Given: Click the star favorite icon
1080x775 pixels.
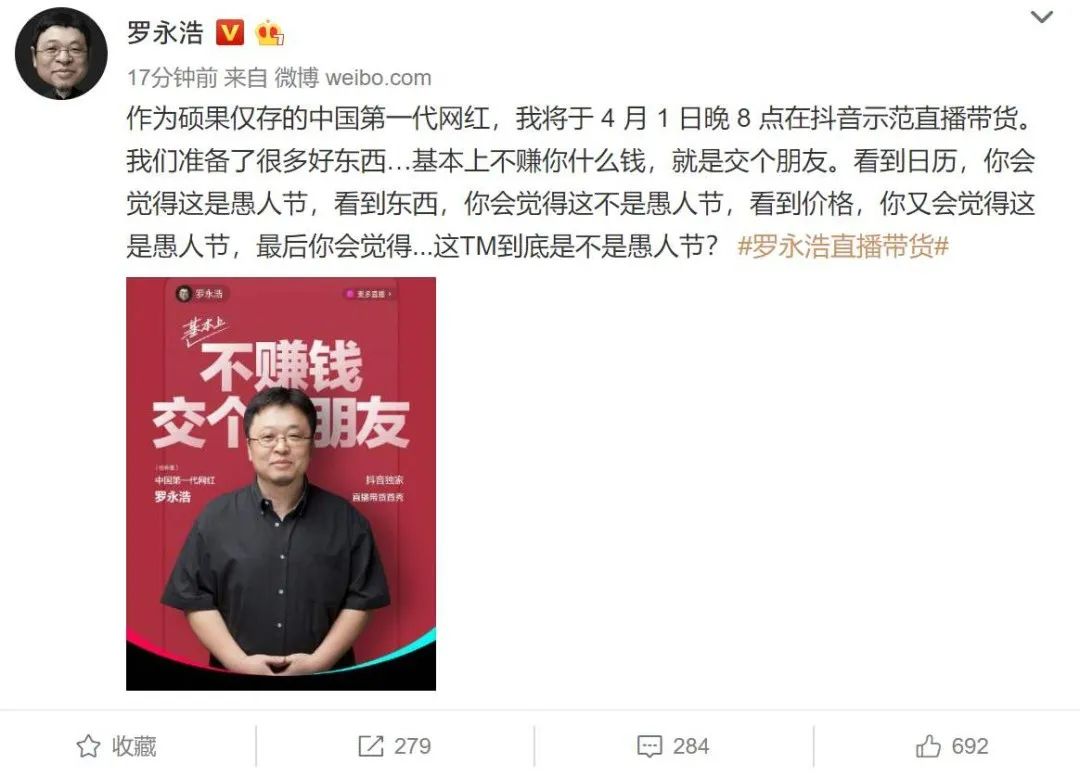Looking at the screenshot, I should [88, 746].
